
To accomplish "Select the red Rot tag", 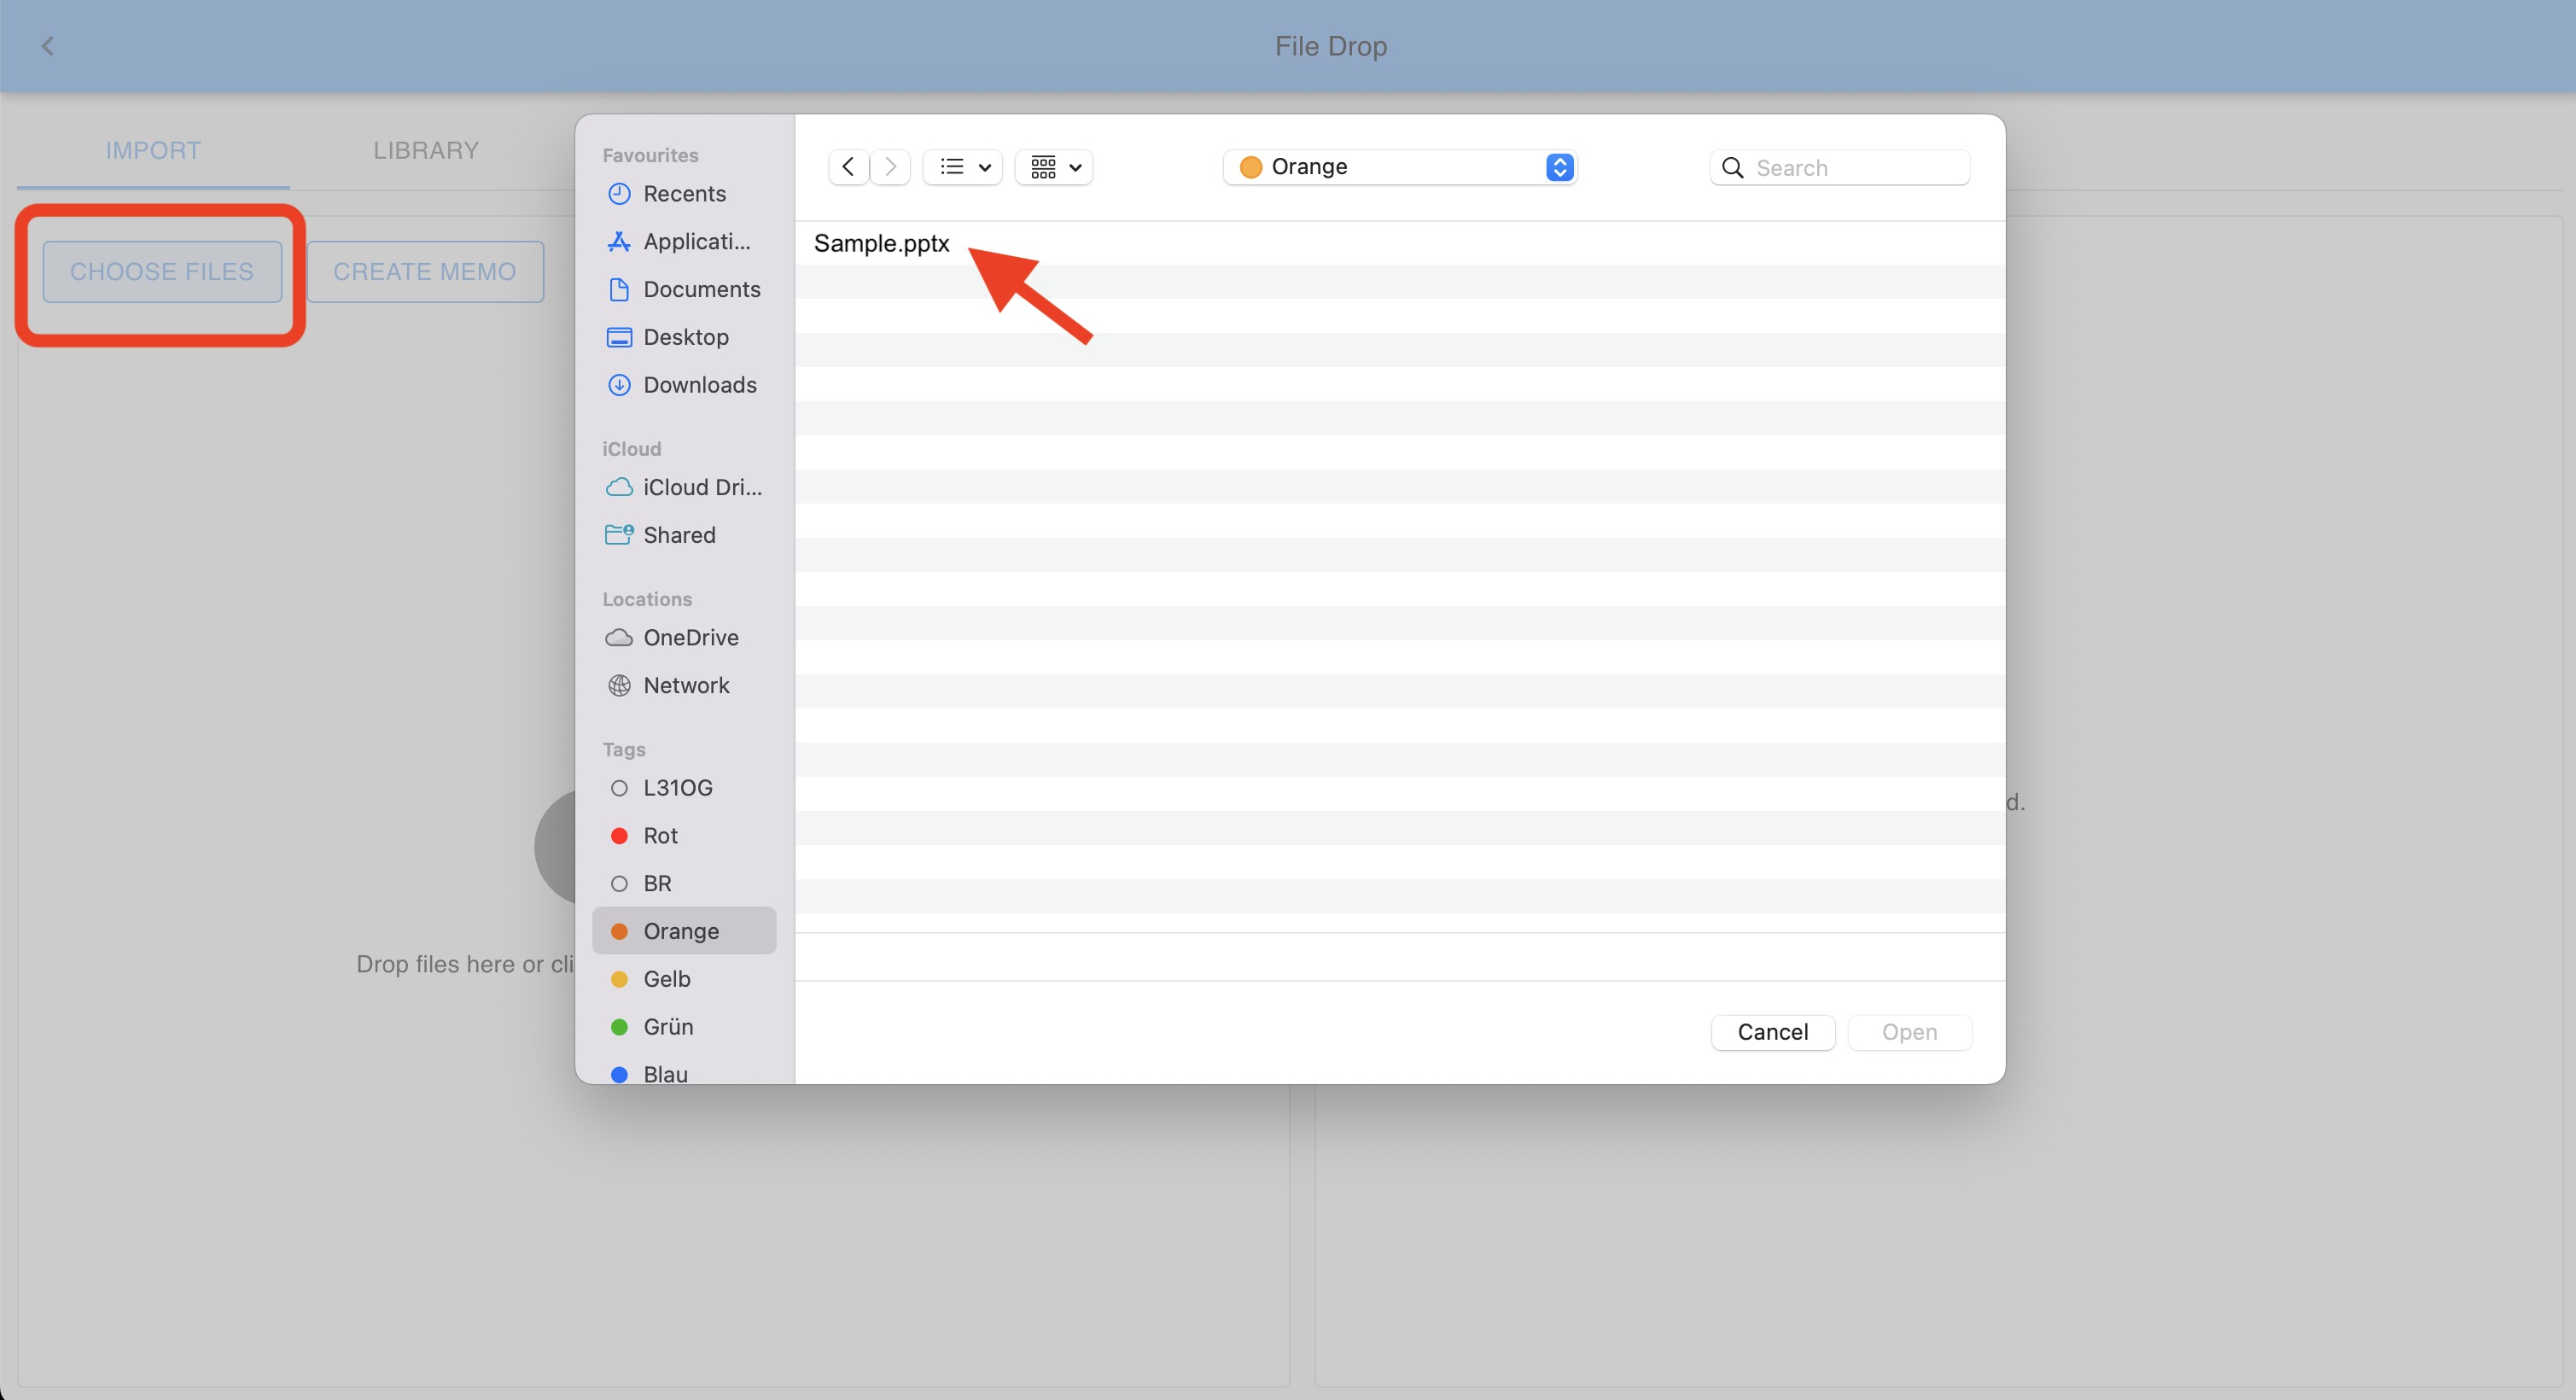I will point(660,835).
